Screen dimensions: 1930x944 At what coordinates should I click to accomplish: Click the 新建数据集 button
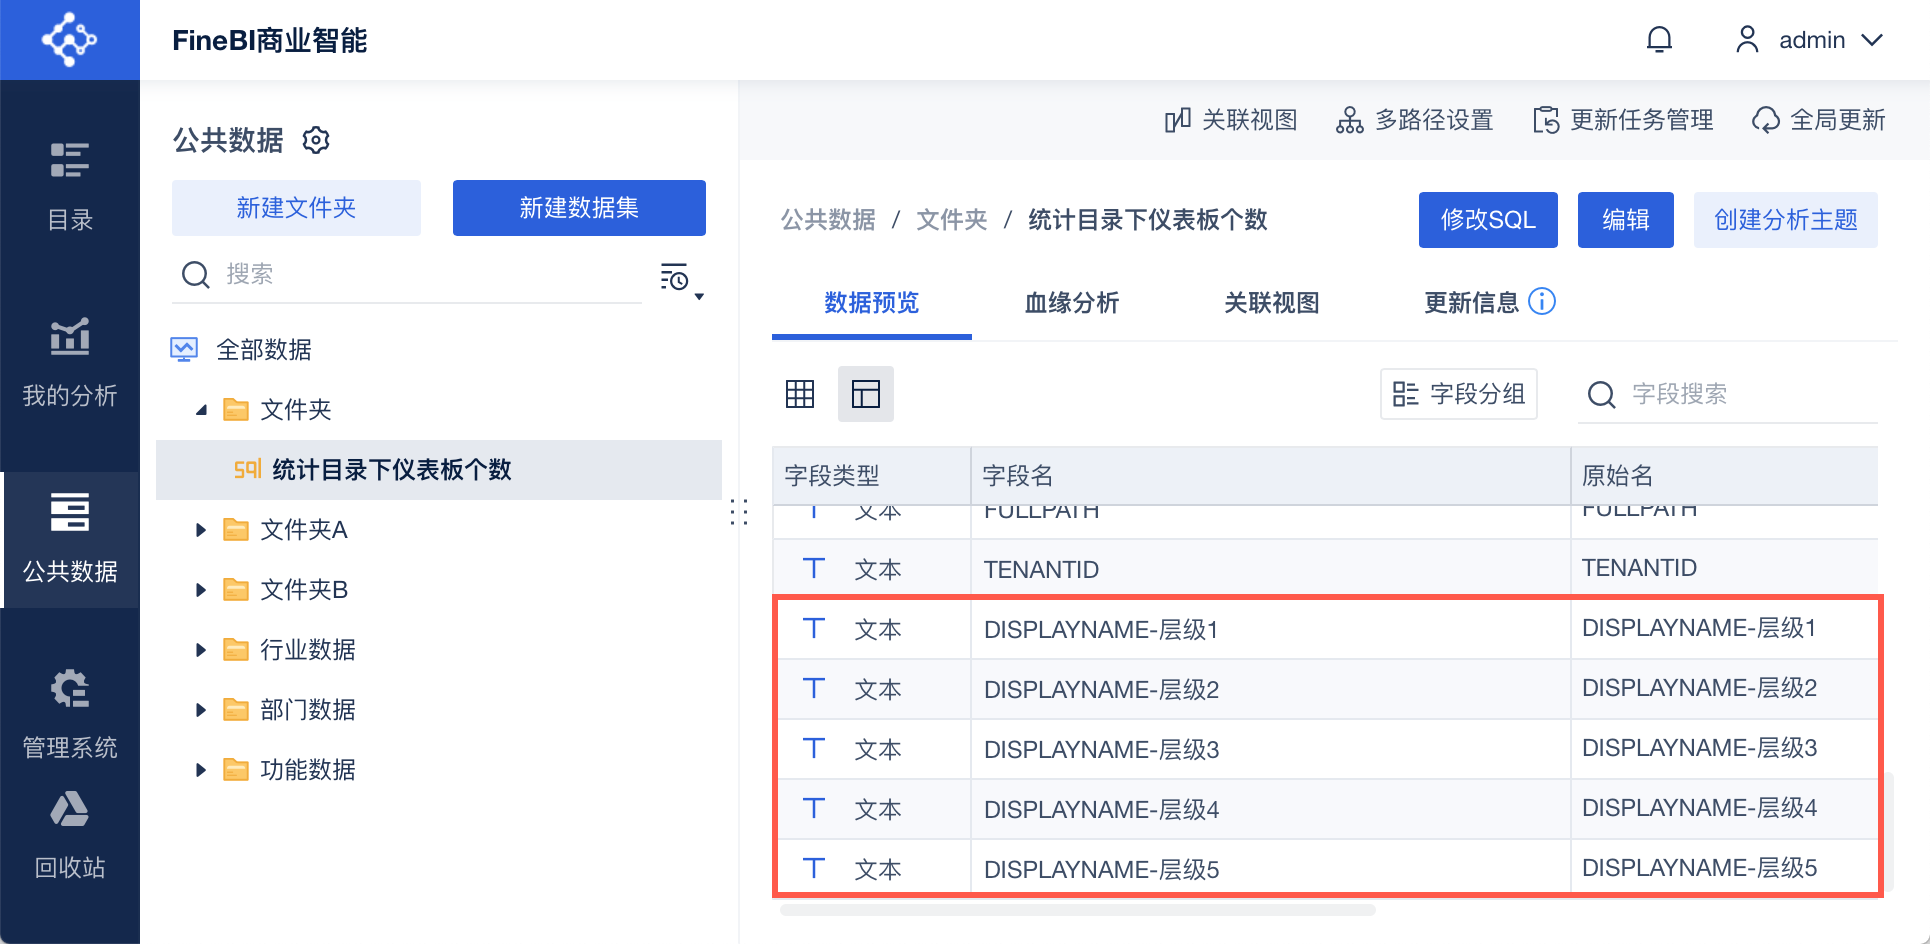point(579,208)
